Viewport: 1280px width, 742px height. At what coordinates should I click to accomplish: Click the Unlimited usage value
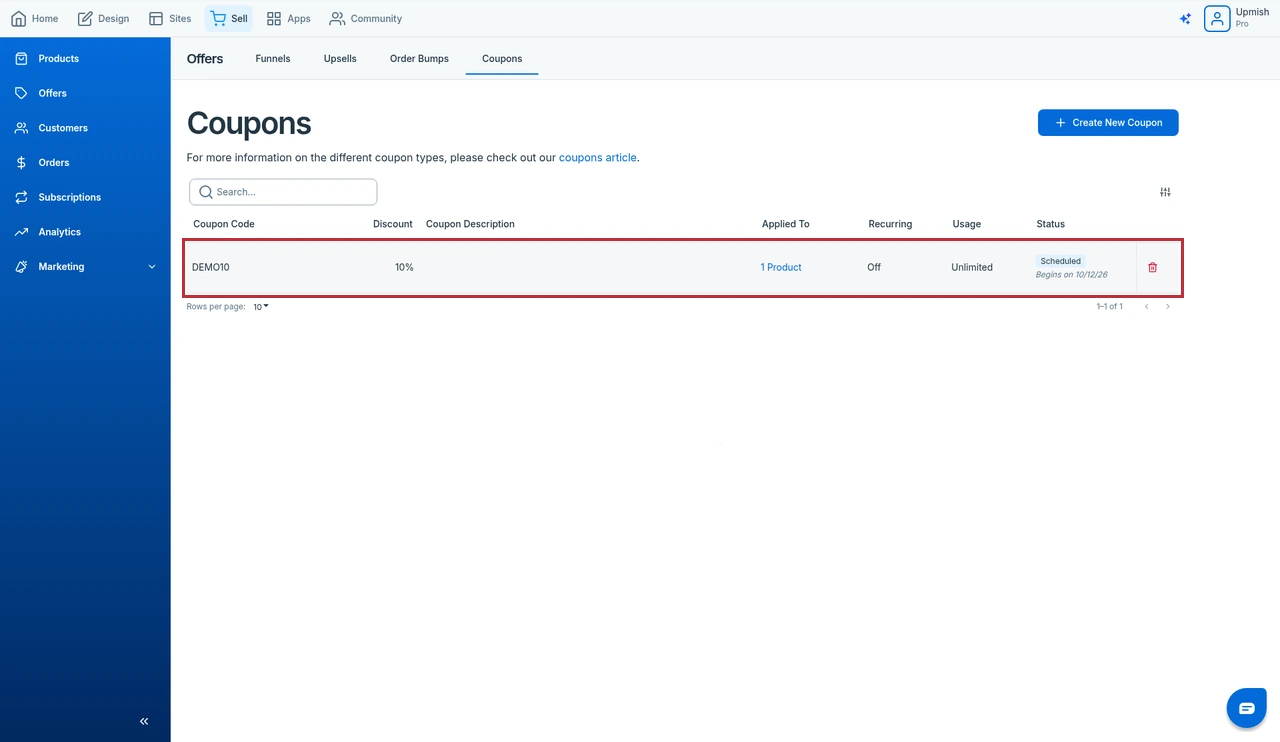(972, 267)
